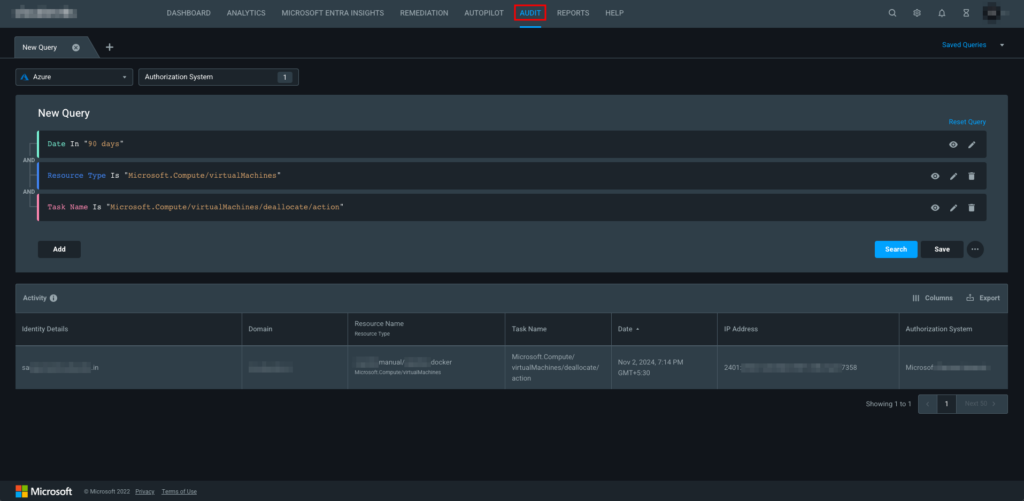Click the Resource Name column header
The height and width of the screenshot is (501, 1024).
tap(379, 323)
